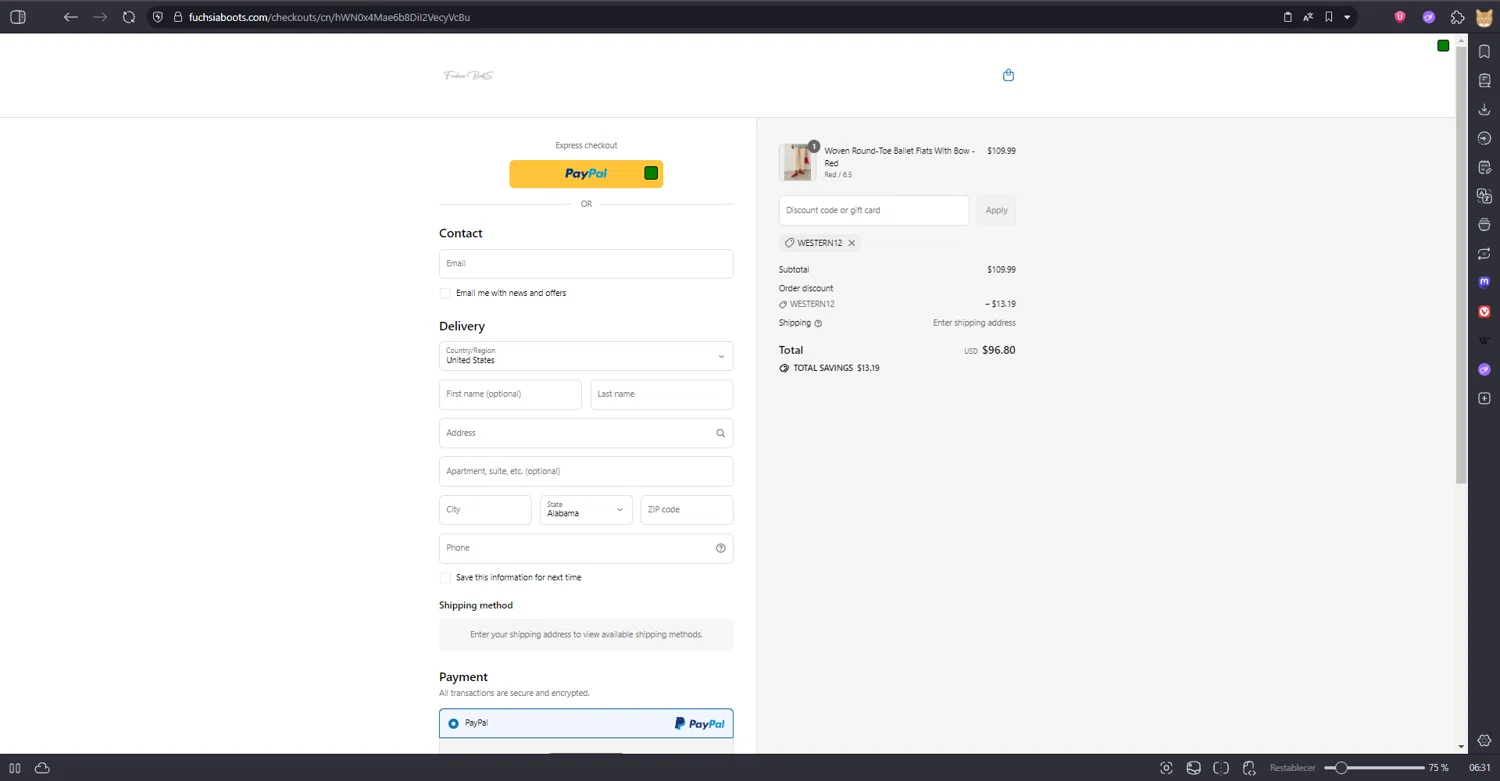Check Save this information for next time
The height and width of the screenshot is (781, 1500).
(x=445, y=577)
